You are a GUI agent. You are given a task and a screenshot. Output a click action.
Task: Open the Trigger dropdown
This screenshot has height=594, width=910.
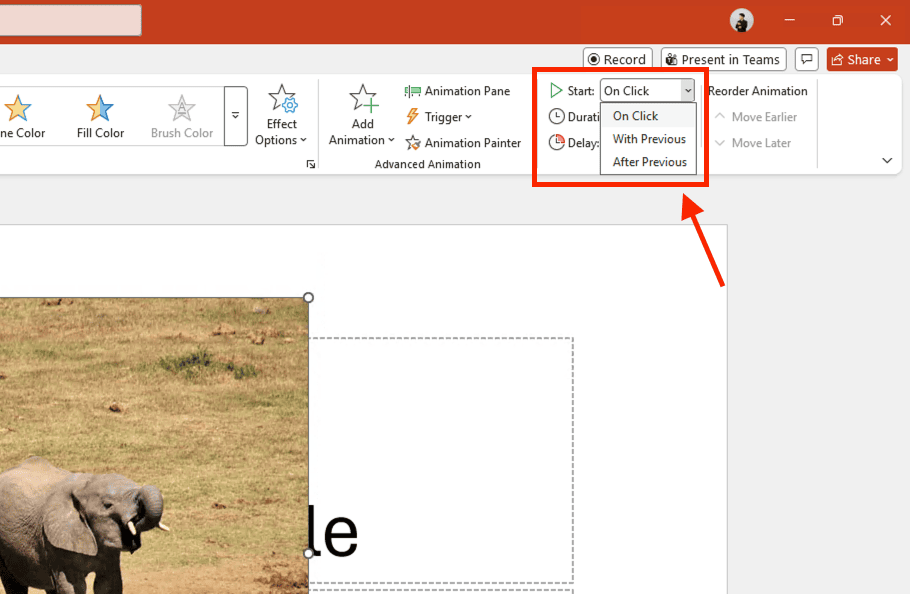coord(438,117)
